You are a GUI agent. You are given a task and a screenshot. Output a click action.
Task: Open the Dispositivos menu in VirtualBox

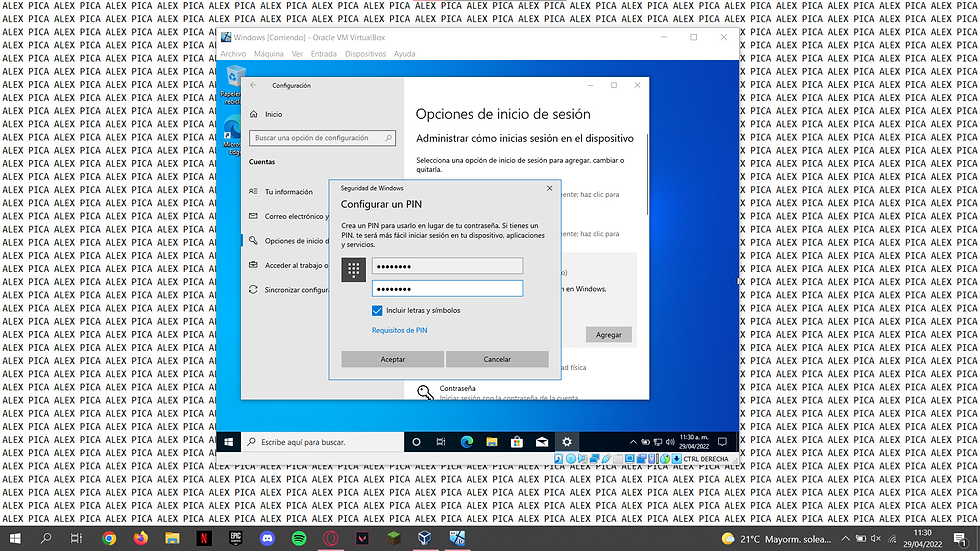[366, 54]
